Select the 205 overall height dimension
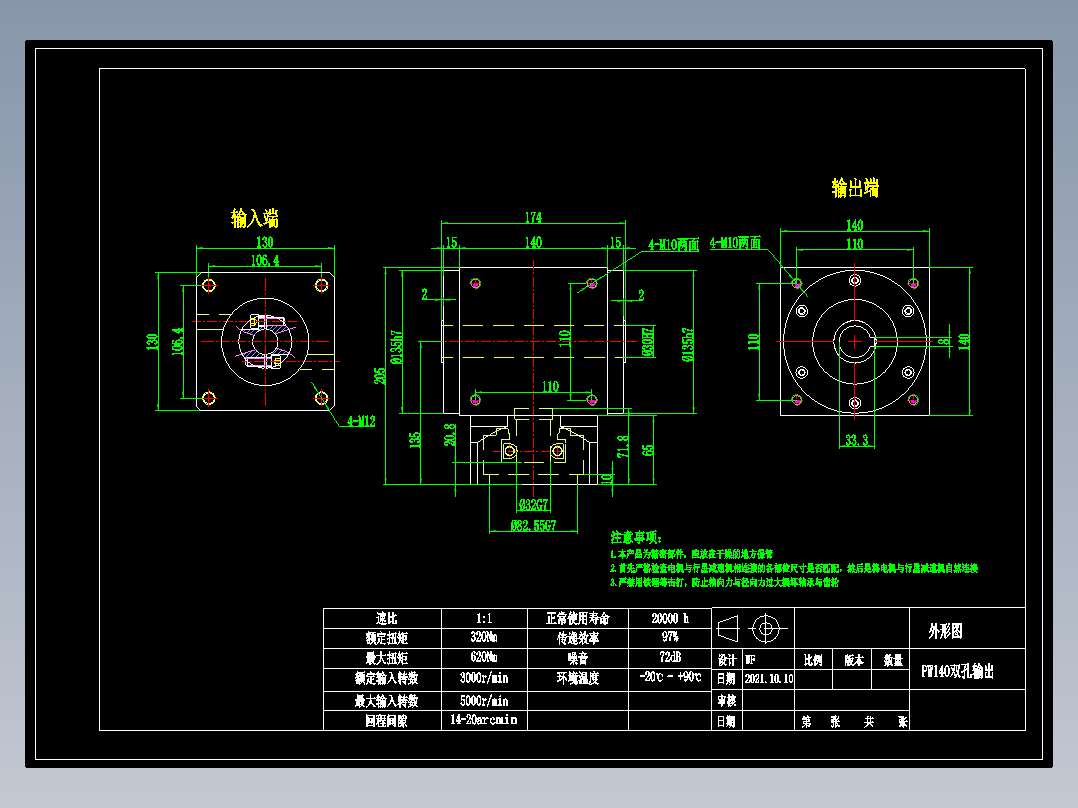 point(380,376)
